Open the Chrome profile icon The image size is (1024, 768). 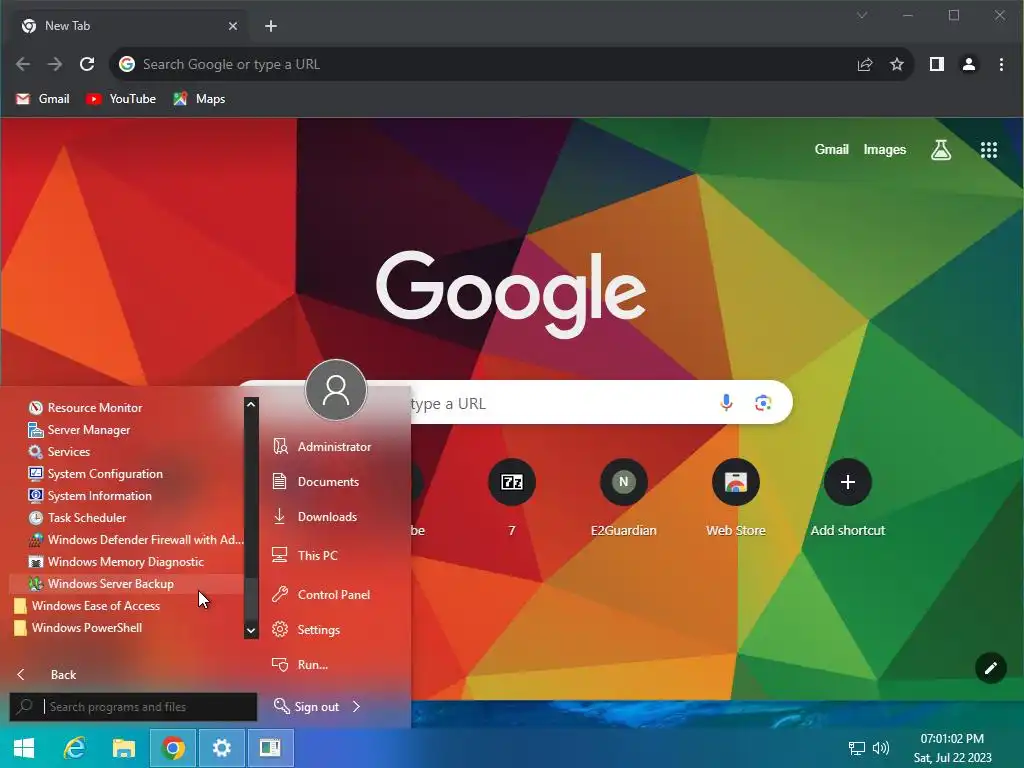969,64
